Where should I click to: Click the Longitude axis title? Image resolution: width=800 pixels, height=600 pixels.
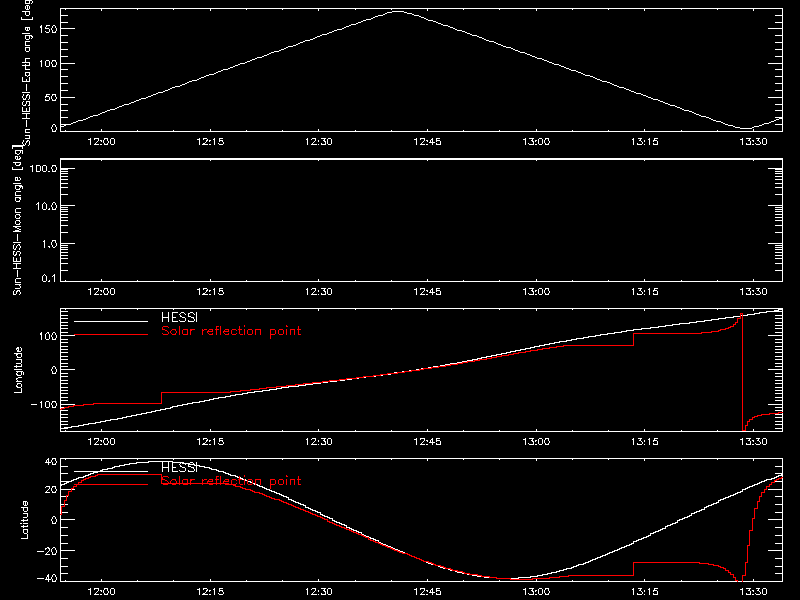pyautogui.click(x=18, y=370)
